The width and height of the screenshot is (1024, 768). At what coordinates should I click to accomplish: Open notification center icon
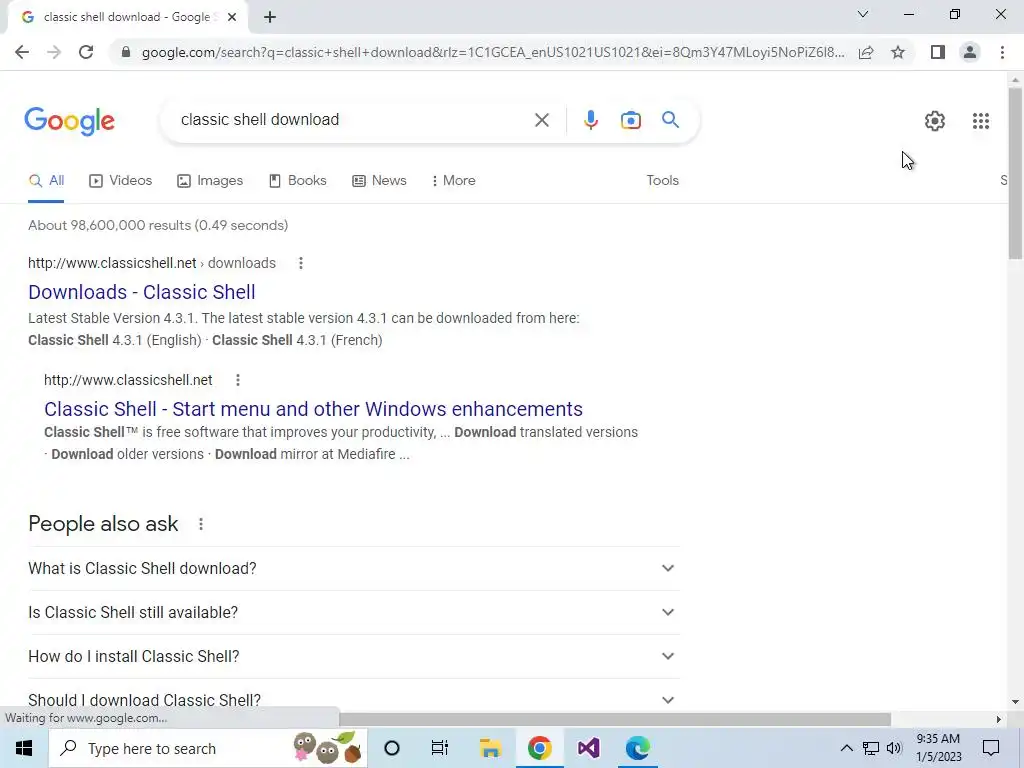click(991, 748)
